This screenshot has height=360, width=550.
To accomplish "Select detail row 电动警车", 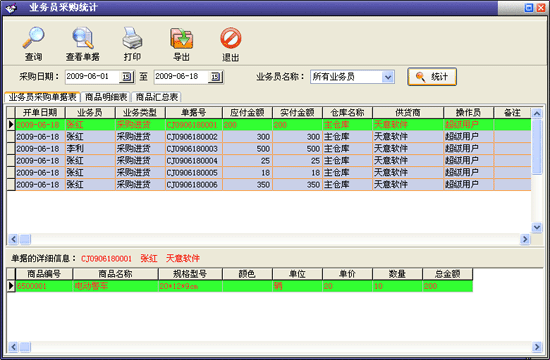I will (240, 286).
